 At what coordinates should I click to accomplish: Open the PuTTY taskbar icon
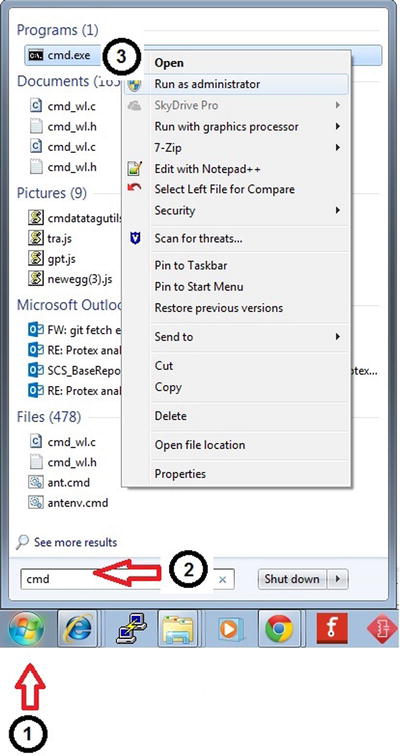[x=133, y=629]
